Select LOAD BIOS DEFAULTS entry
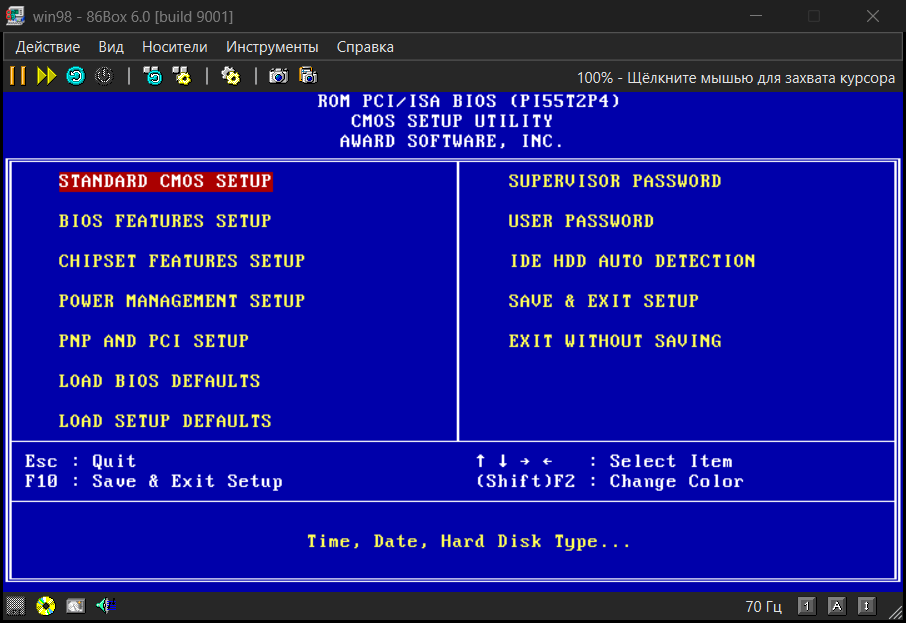The width and height of the screenshot is (906, 623). point(159,381)
